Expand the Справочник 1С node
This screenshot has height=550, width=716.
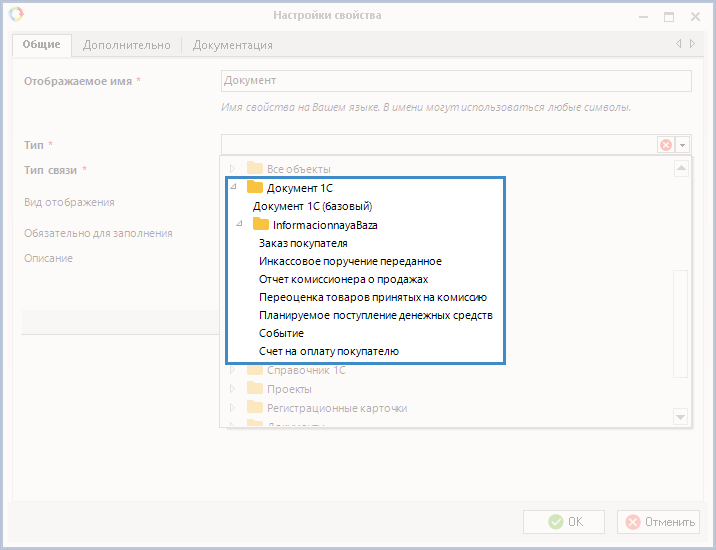232,370
